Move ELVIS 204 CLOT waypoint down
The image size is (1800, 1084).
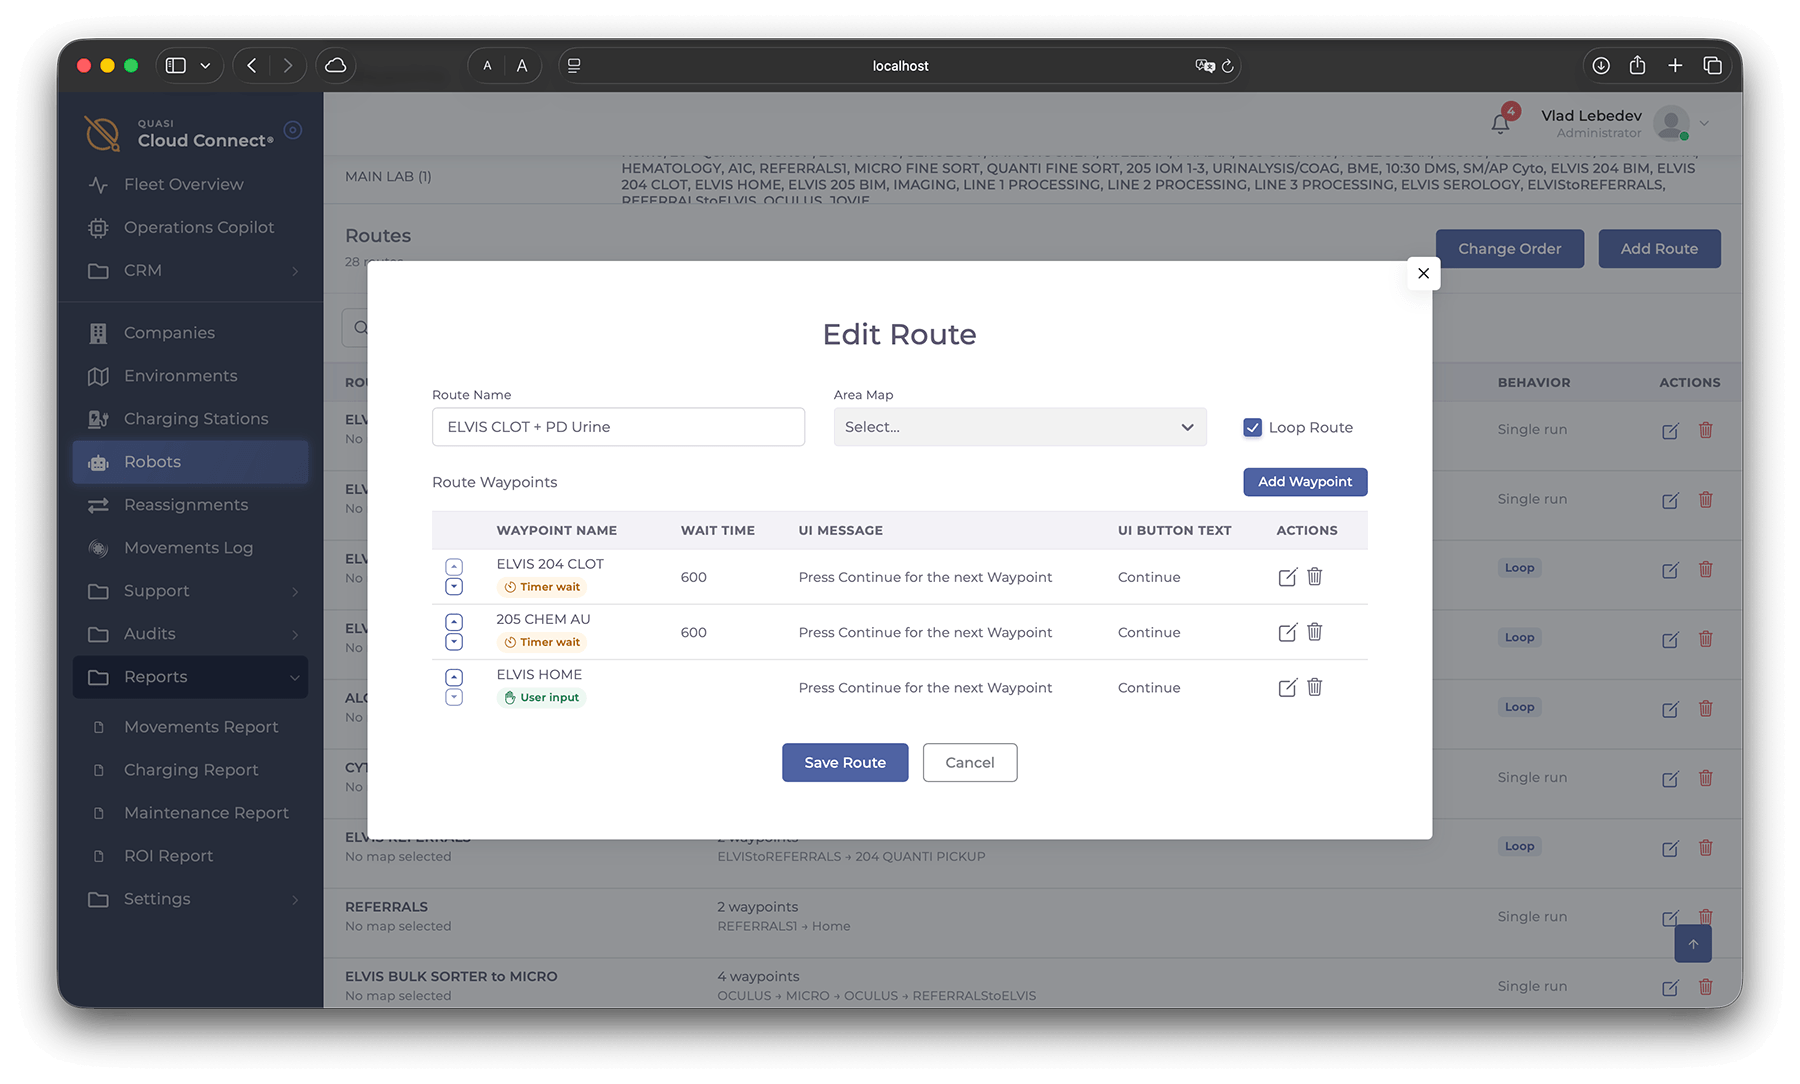[x=454, y=587]
